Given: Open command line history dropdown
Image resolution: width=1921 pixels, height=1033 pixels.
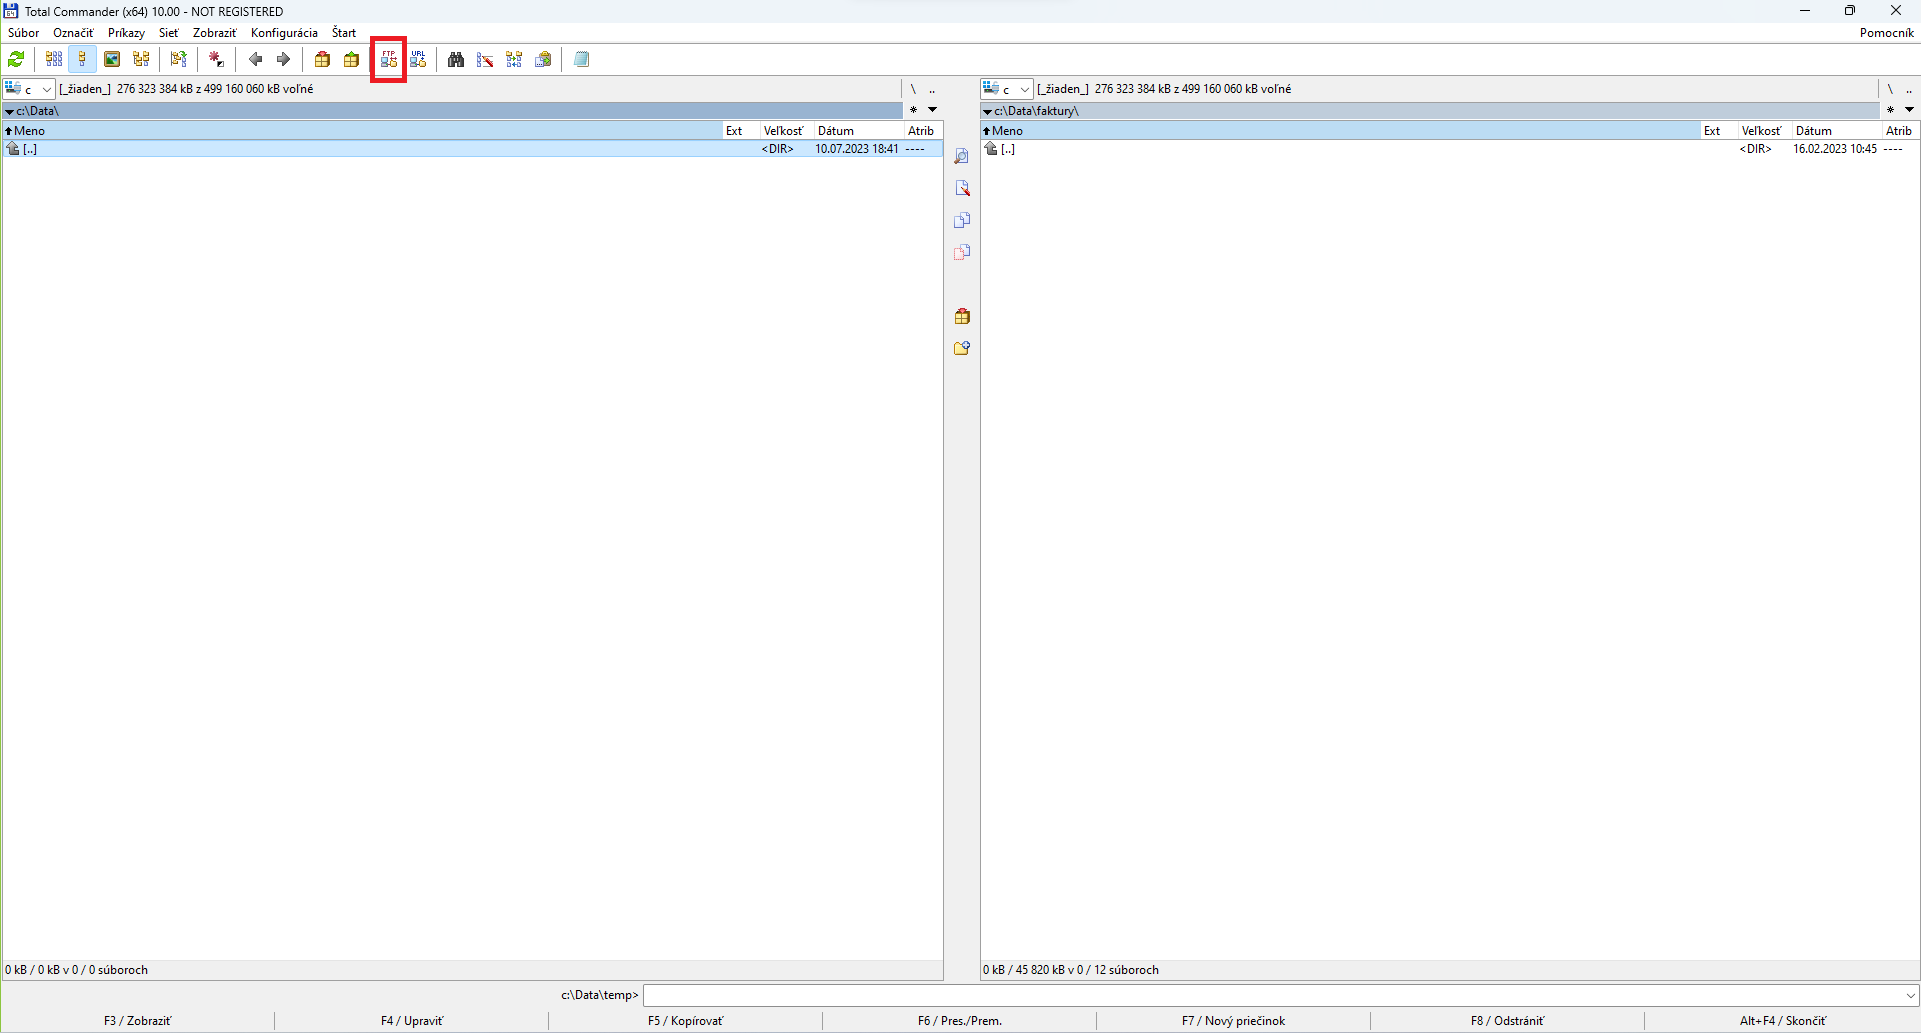Looking at the screenshot, I should [x=1910, y=995].
